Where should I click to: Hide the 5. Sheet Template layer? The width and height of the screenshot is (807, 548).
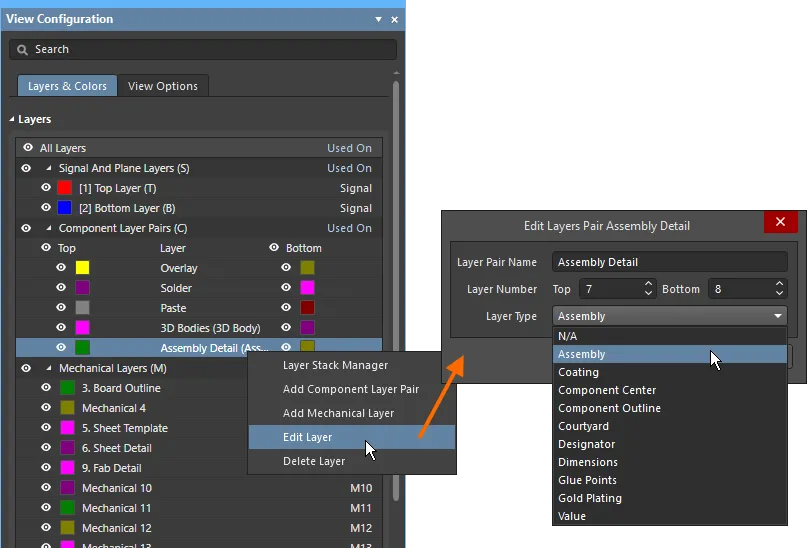coord(46,428)
